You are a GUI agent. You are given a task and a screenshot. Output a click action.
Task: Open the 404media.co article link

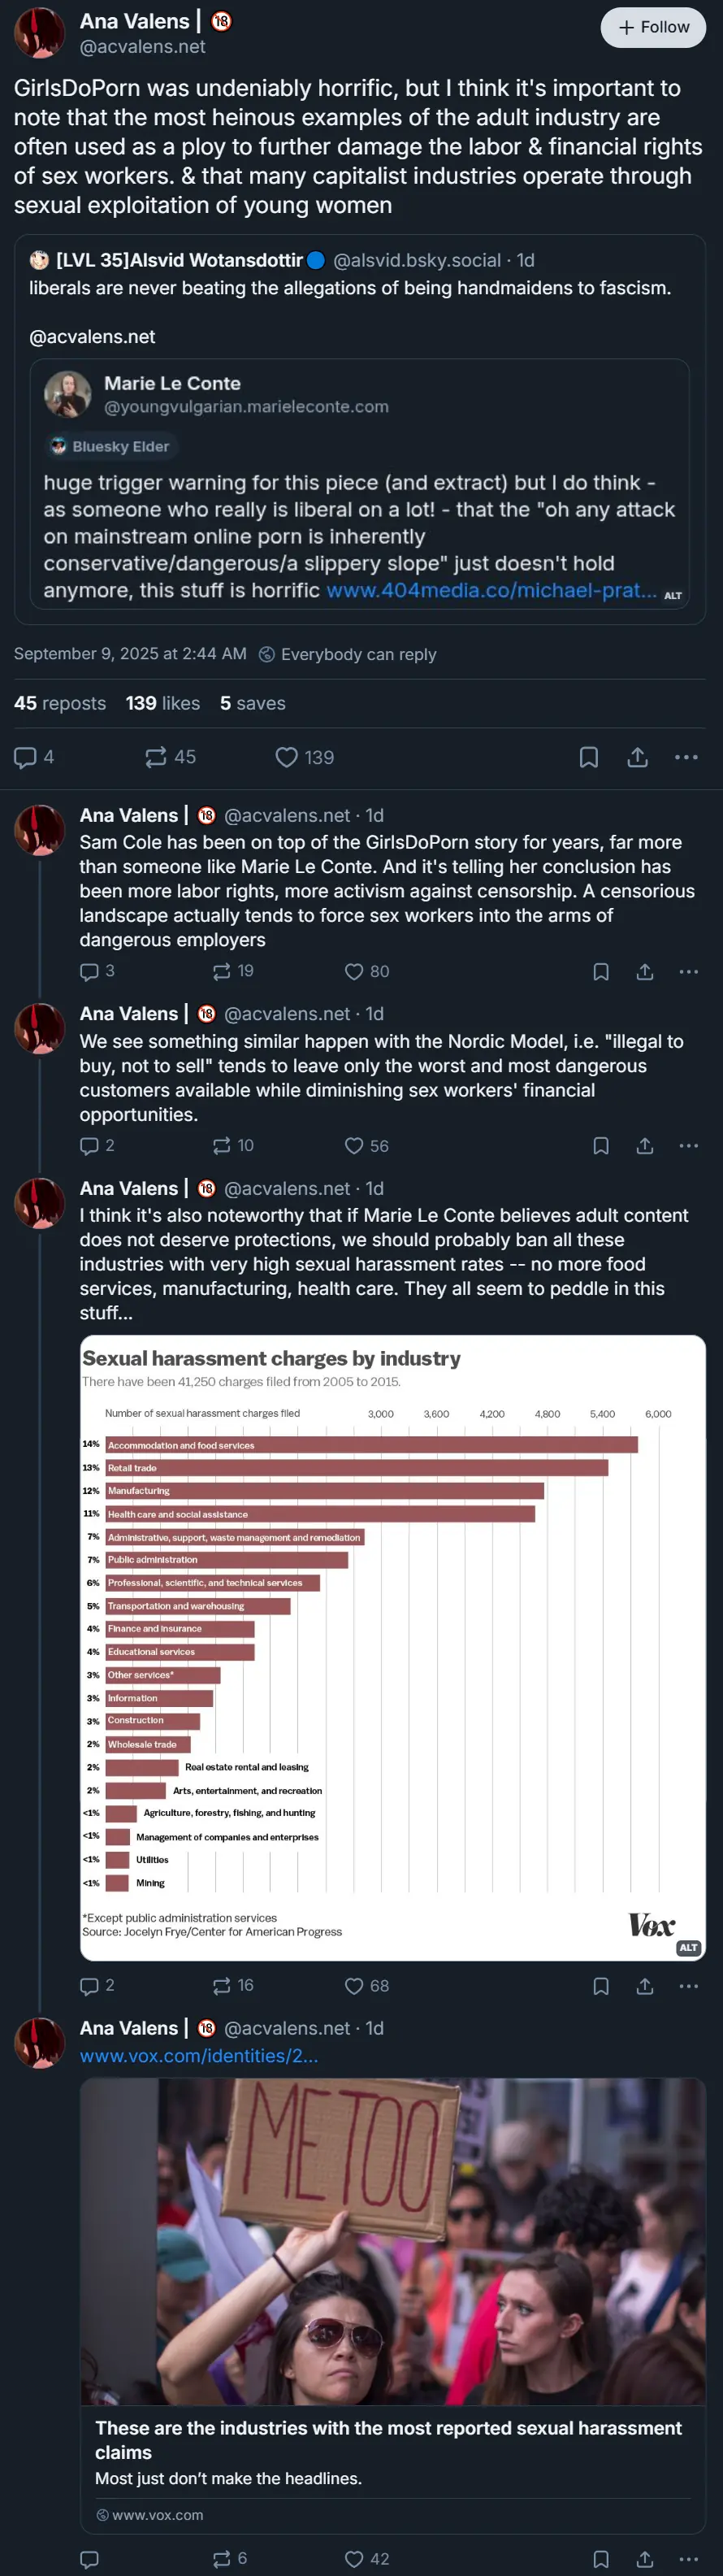491,590
